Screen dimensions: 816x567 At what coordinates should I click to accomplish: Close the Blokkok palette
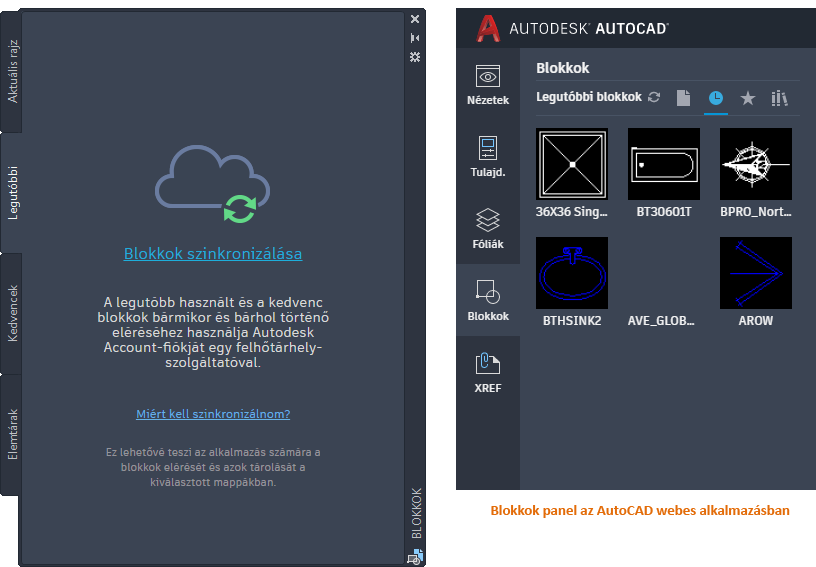click(x=415, y=19)
